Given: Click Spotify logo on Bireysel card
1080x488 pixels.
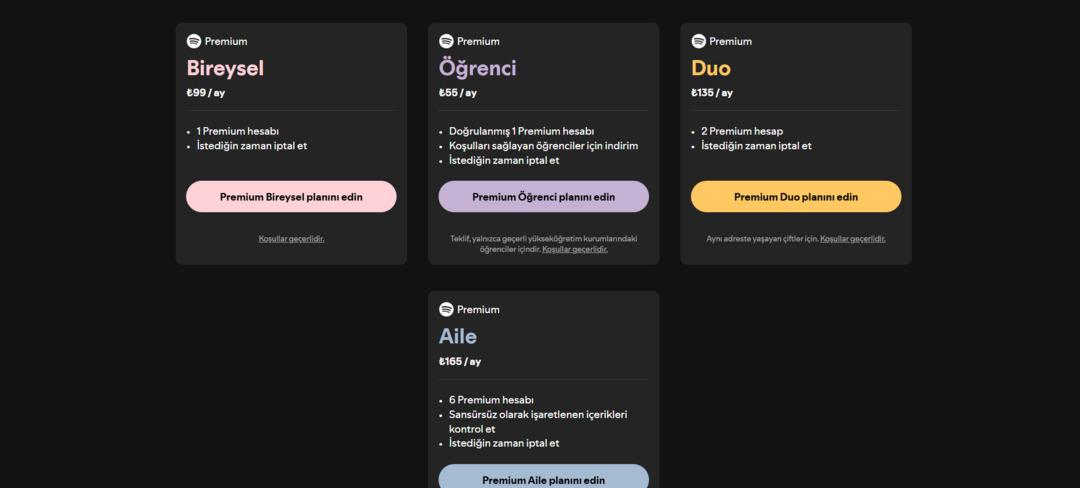Looking at the screenshot, I should pos(194,41).
